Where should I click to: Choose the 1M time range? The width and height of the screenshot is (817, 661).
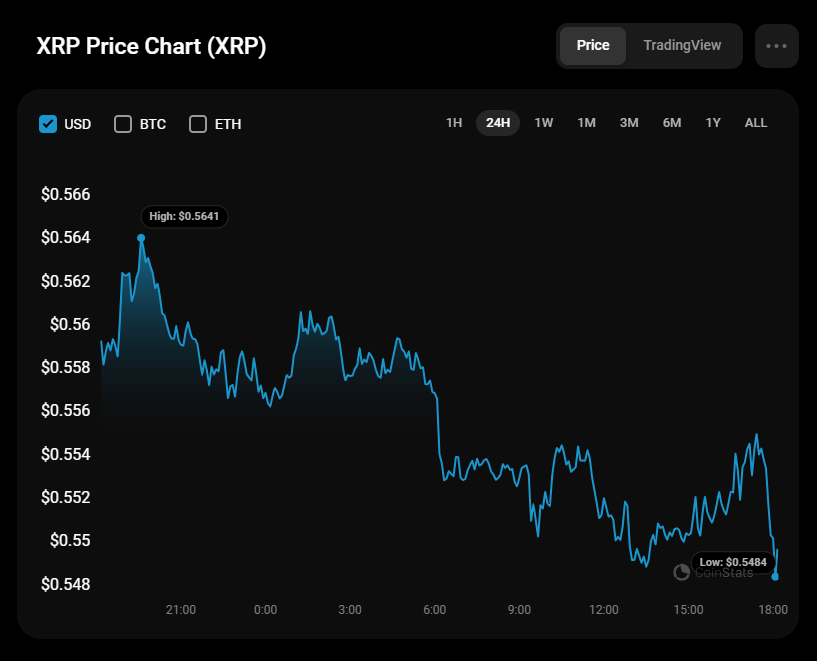586,123
